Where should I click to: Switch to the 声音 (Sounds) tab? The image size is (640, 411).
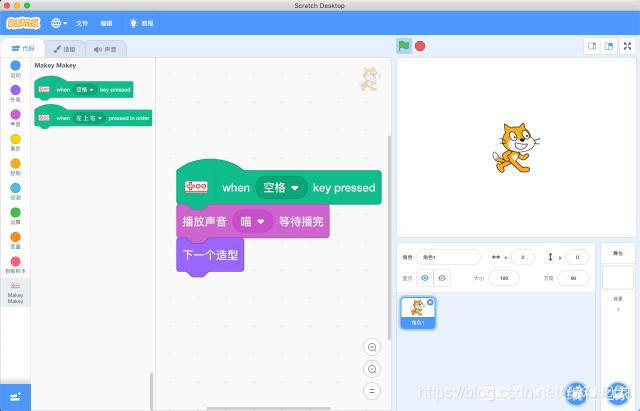105,49
